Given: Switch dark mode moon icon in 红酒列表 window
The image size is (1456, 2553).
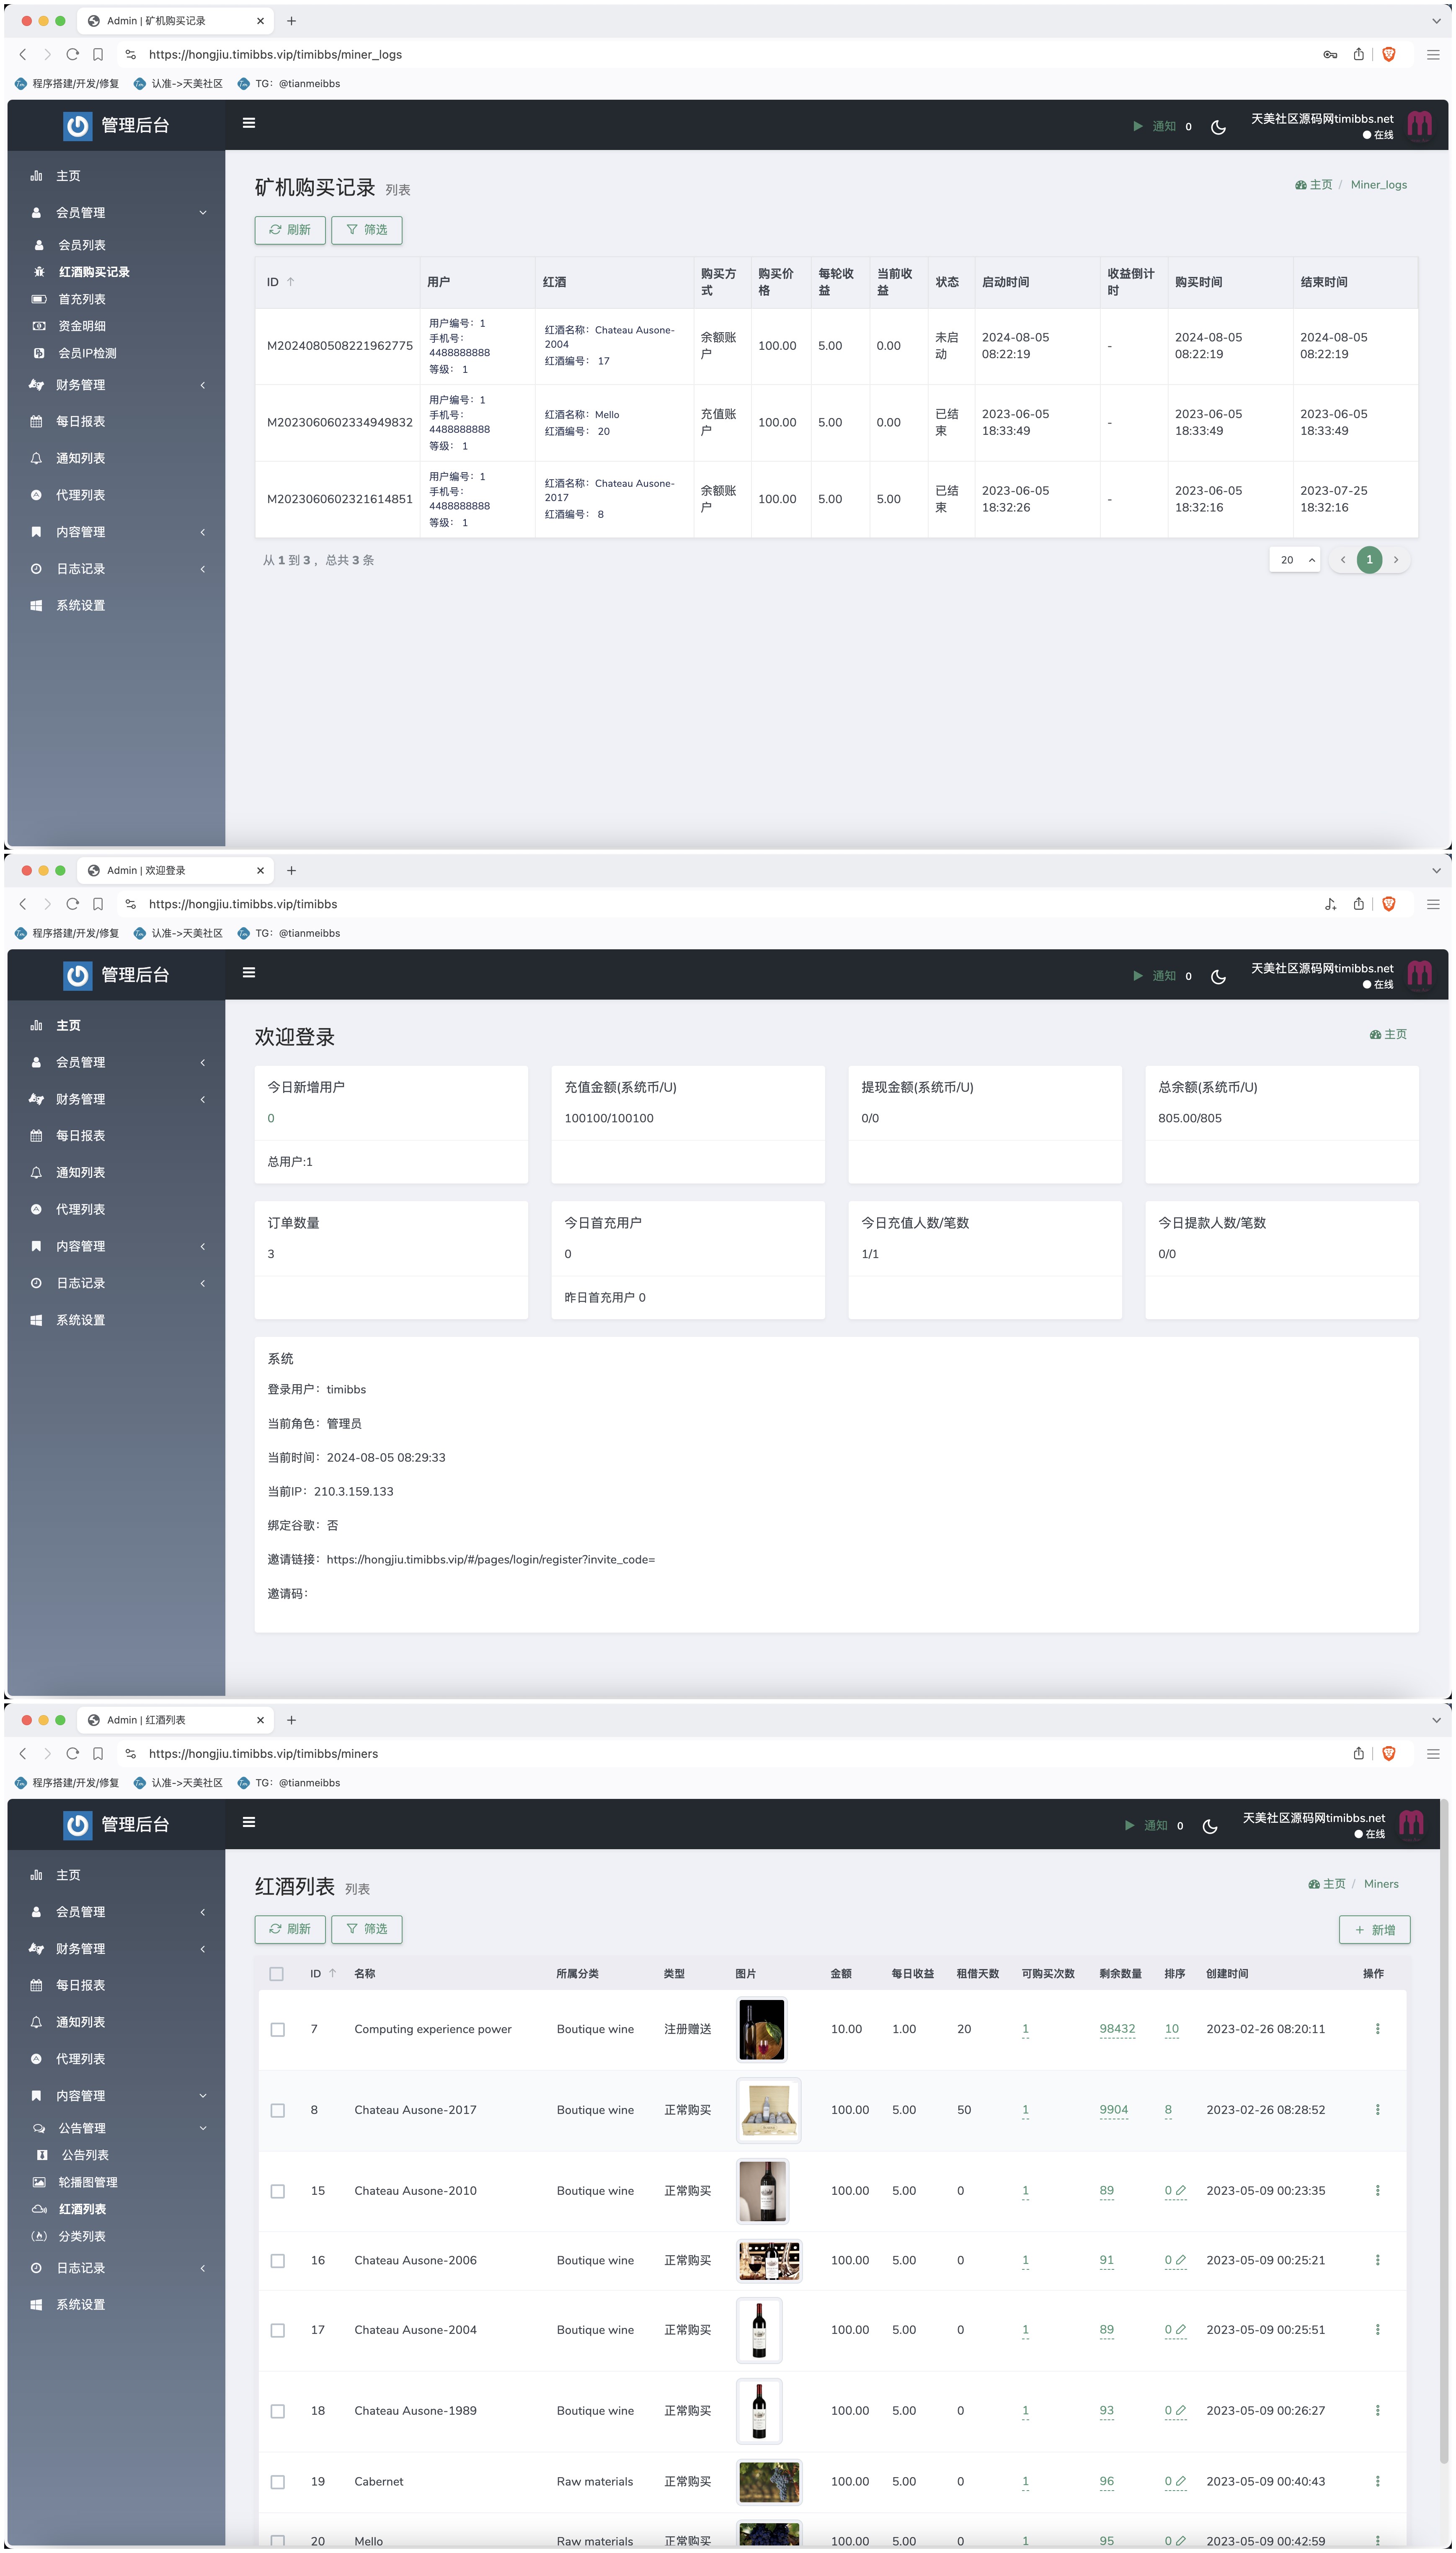Looking at the screenshot, I should pyautogui.click(x=1210, y=1827).
